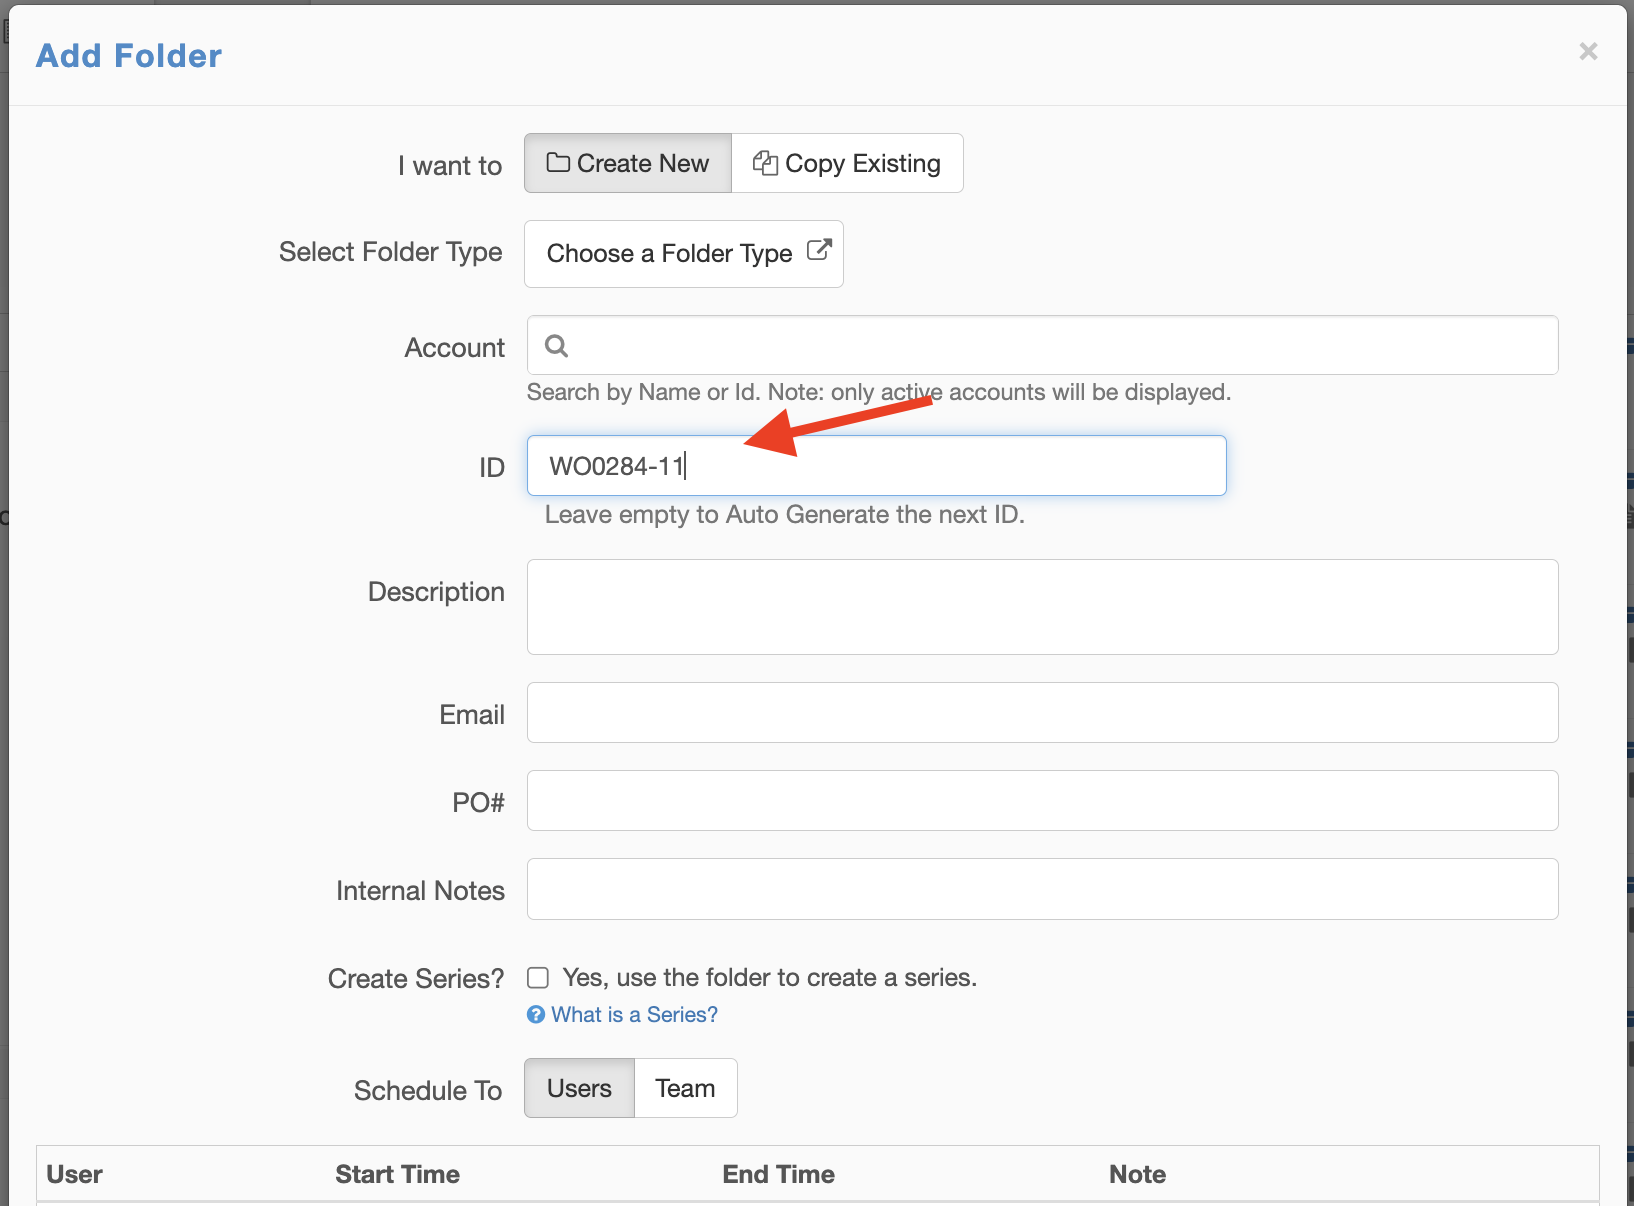The width and height of the screenshot is (1634, 1206).
Task: Click the Email input field
Action: (x=1042, y=713)
